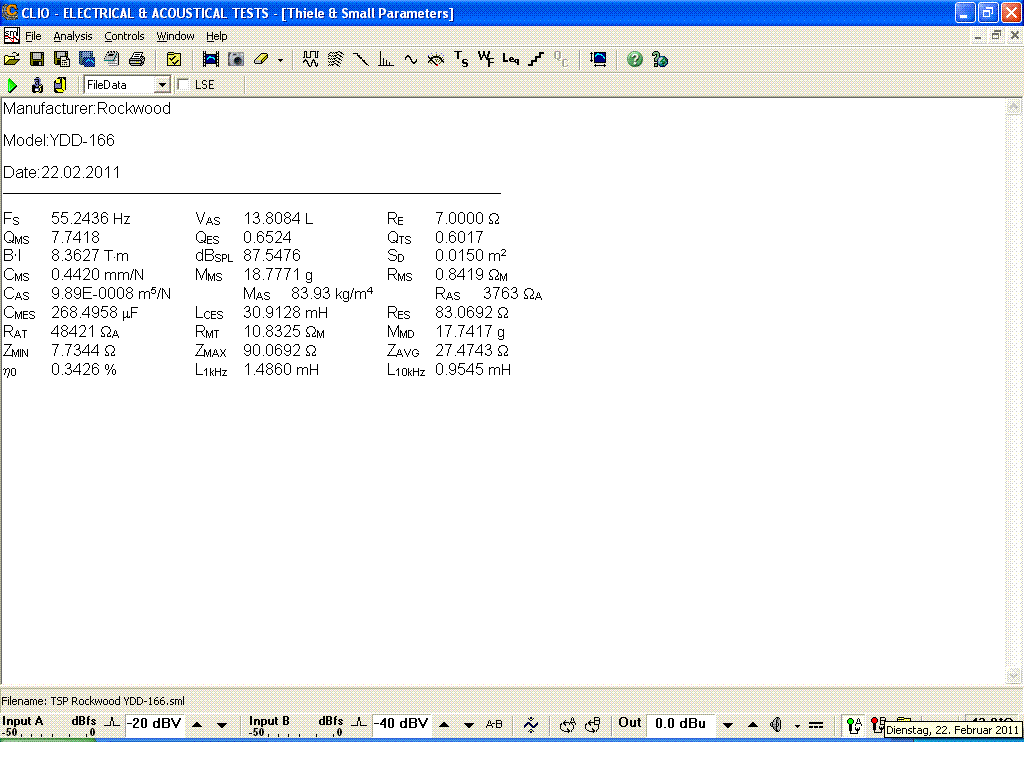Viewport: 1024px width, 768px height.
Task: Open the waterfall analysis icon
Action: tap(335, 59)
